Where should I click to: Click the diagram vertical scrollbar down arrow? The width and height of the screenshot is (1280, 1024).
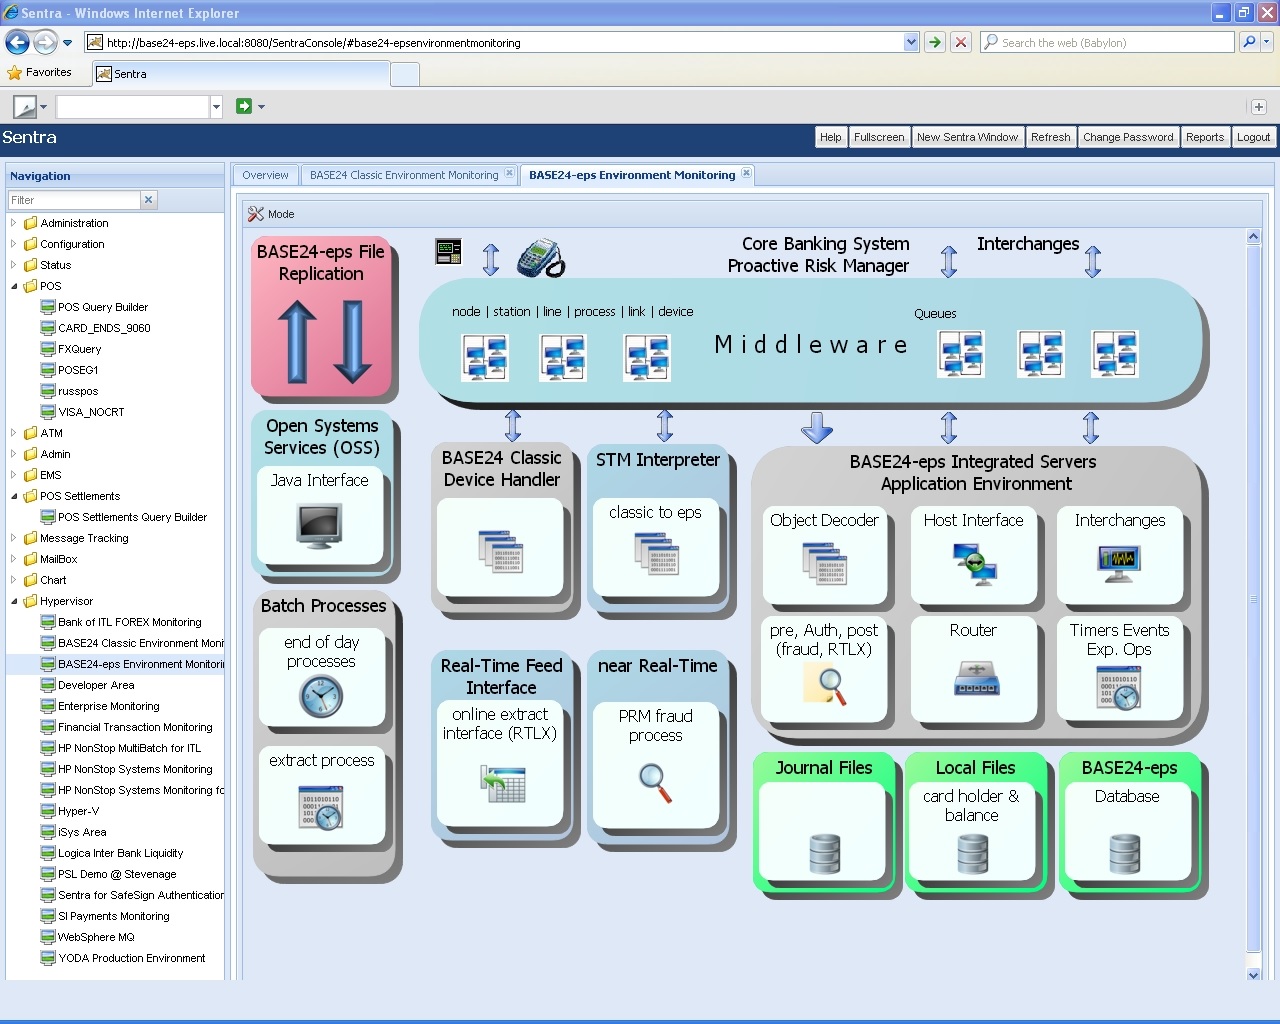1254,974
